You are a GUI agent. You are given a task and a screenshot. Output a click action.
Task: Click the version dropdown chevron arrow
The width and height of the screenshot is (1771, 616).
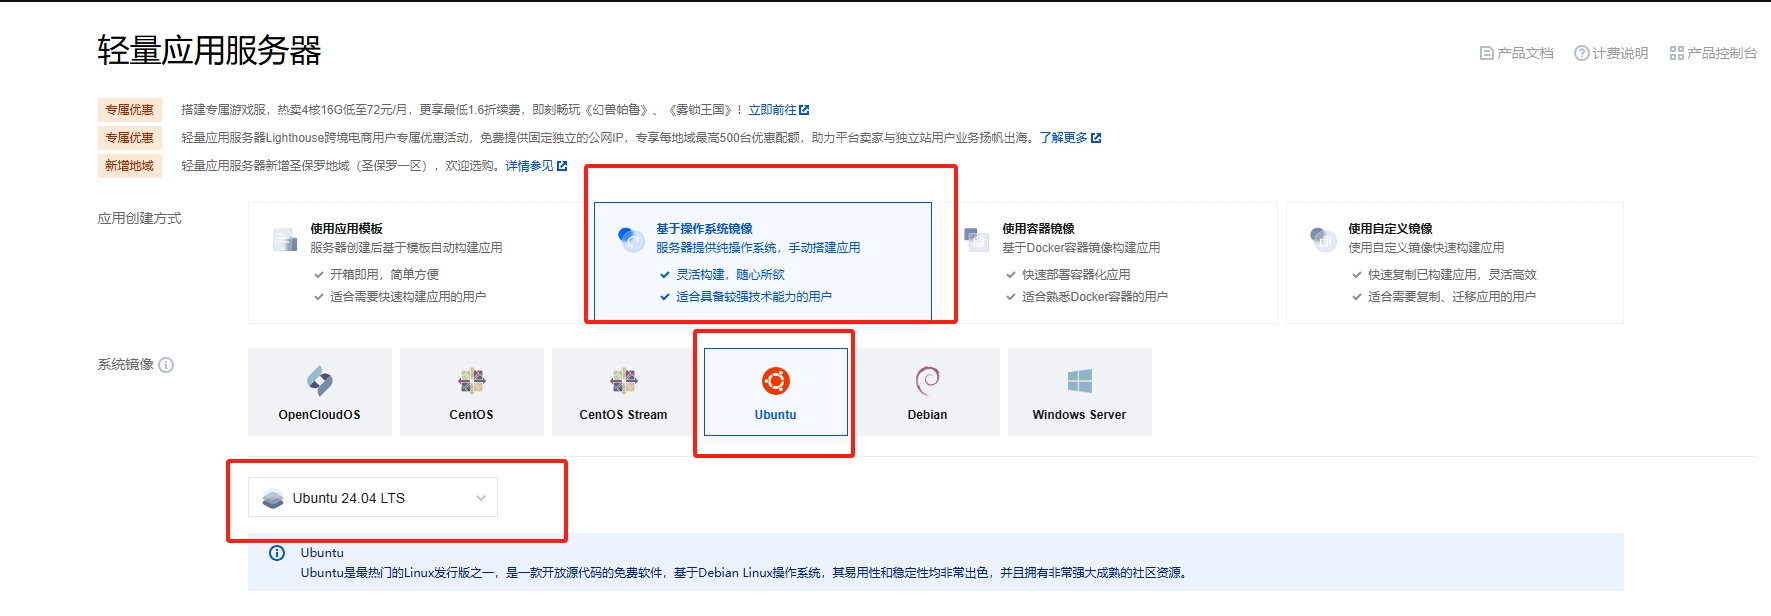(x=481, y=498)
